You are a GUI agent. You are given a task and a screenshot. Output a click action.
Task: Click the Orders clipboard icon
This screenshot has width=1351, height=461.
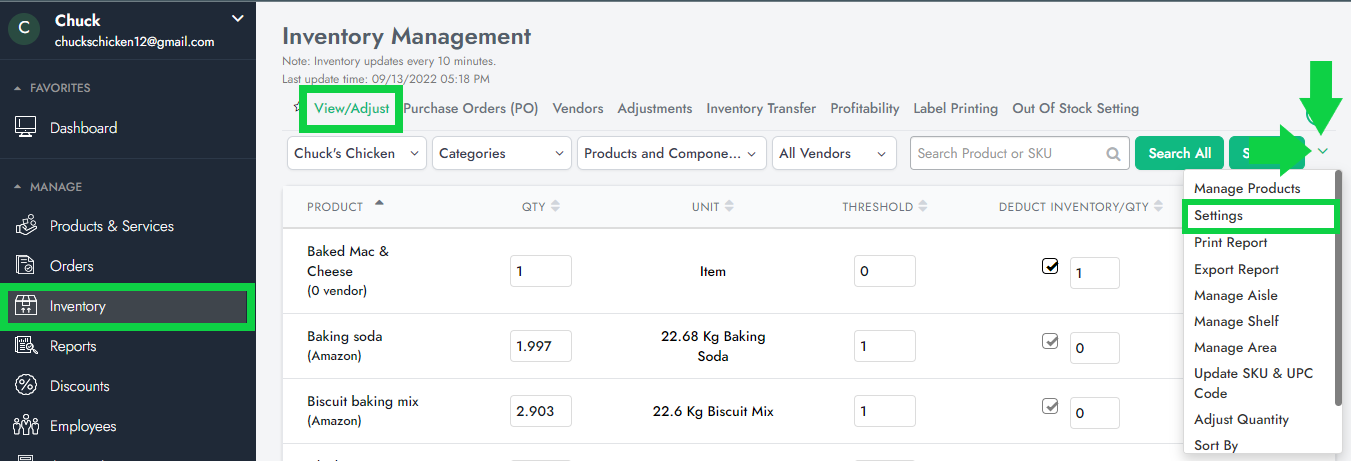coord(26,266)
